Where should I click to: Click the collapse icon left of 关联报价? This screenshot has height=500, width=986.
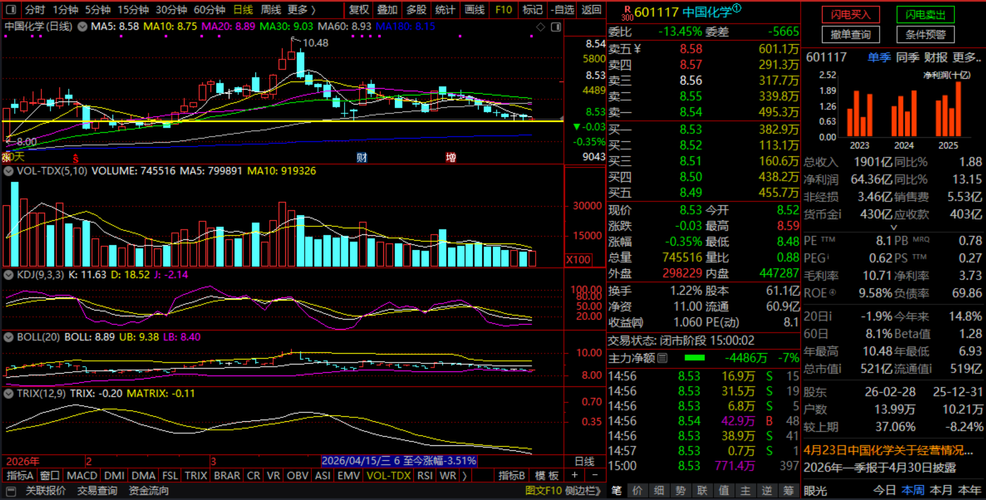13,491
